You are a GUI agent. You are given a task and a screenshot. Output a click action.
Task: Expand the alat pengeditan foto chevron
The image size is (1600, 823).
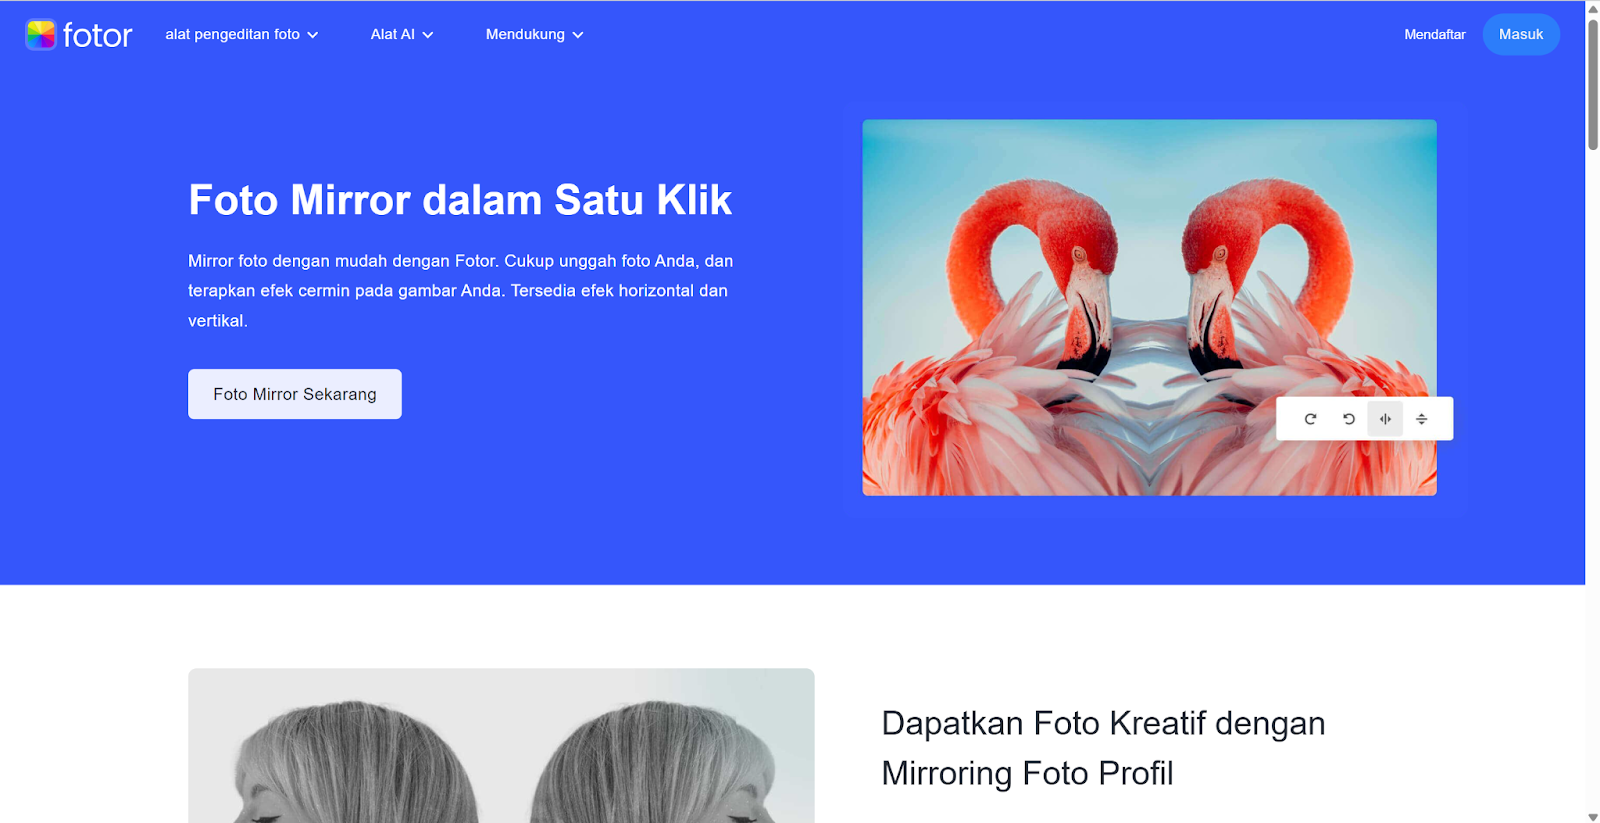(313, 35)
